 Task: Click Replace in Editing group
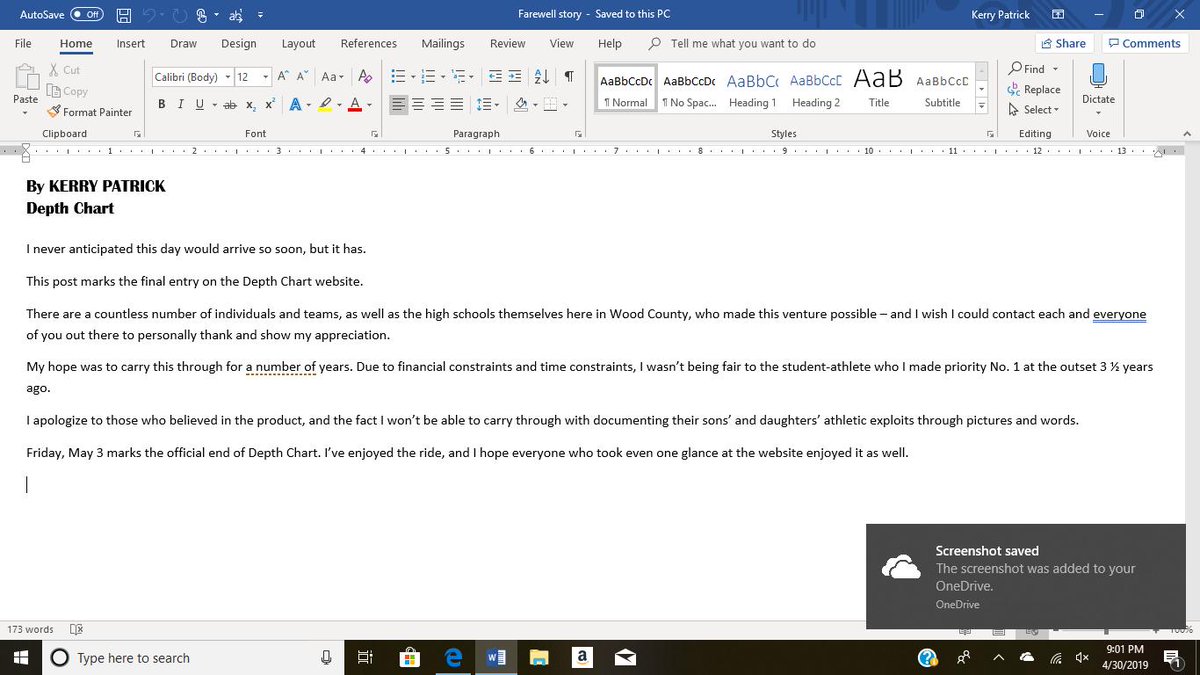[1034, 89]
